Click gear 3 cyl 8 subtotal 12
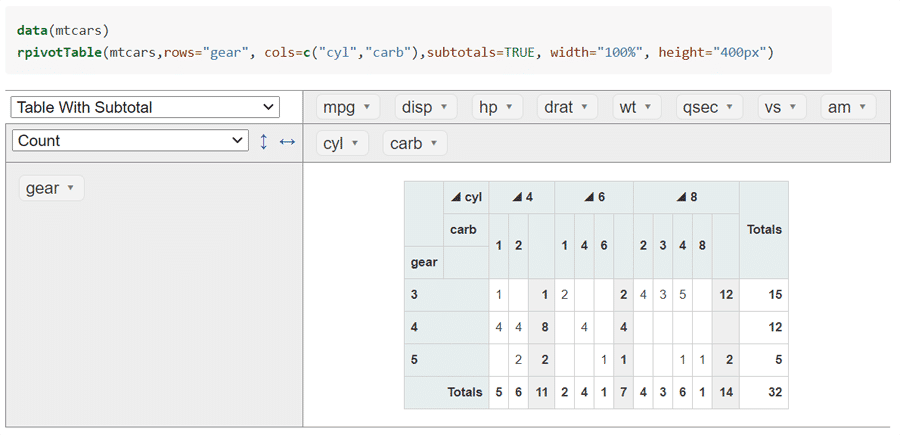Viewport: 900px width, 435px height. coord(726,295)
